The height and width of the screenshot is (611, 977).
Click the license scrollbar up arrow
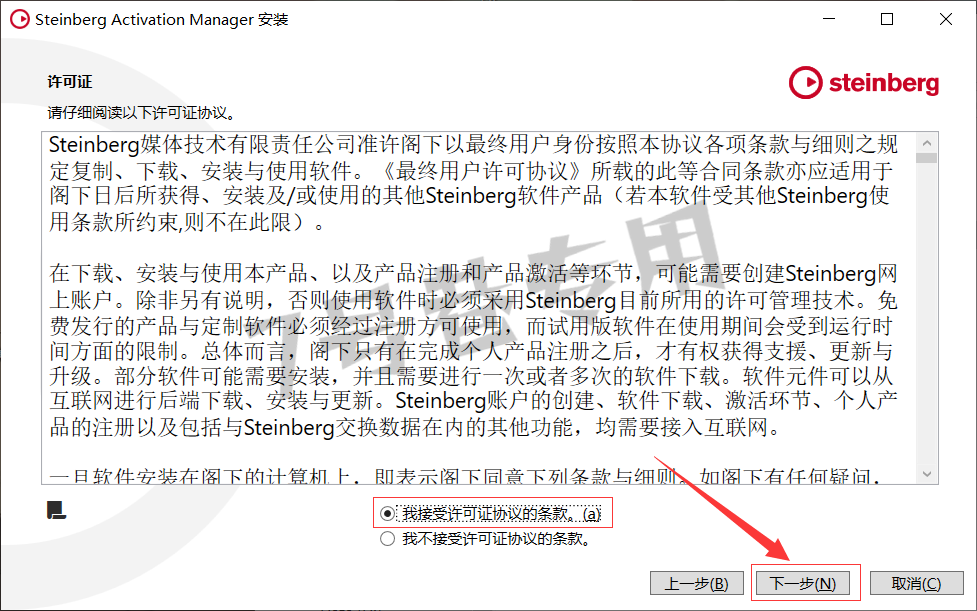[927, 143]
